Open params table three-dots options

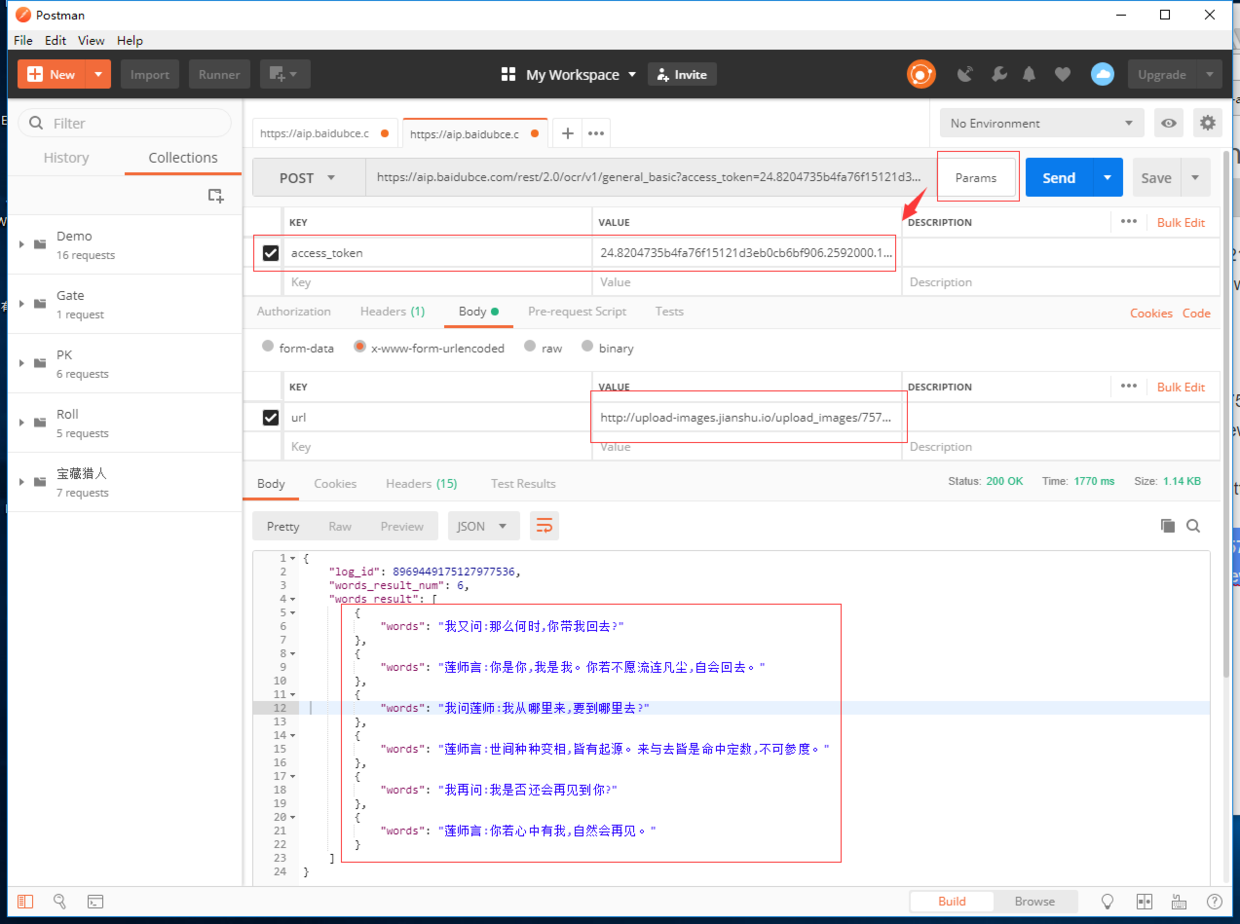[1129, 221]
